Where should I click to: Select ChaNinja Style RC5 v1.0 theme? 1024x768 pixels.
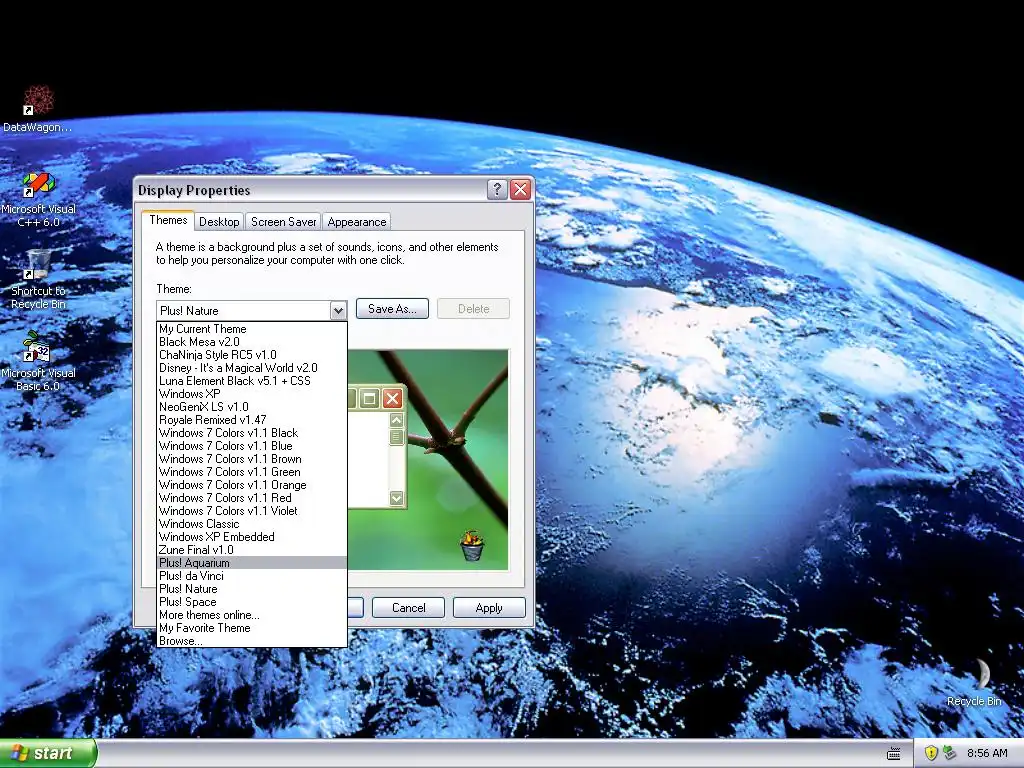click(252, 355)
